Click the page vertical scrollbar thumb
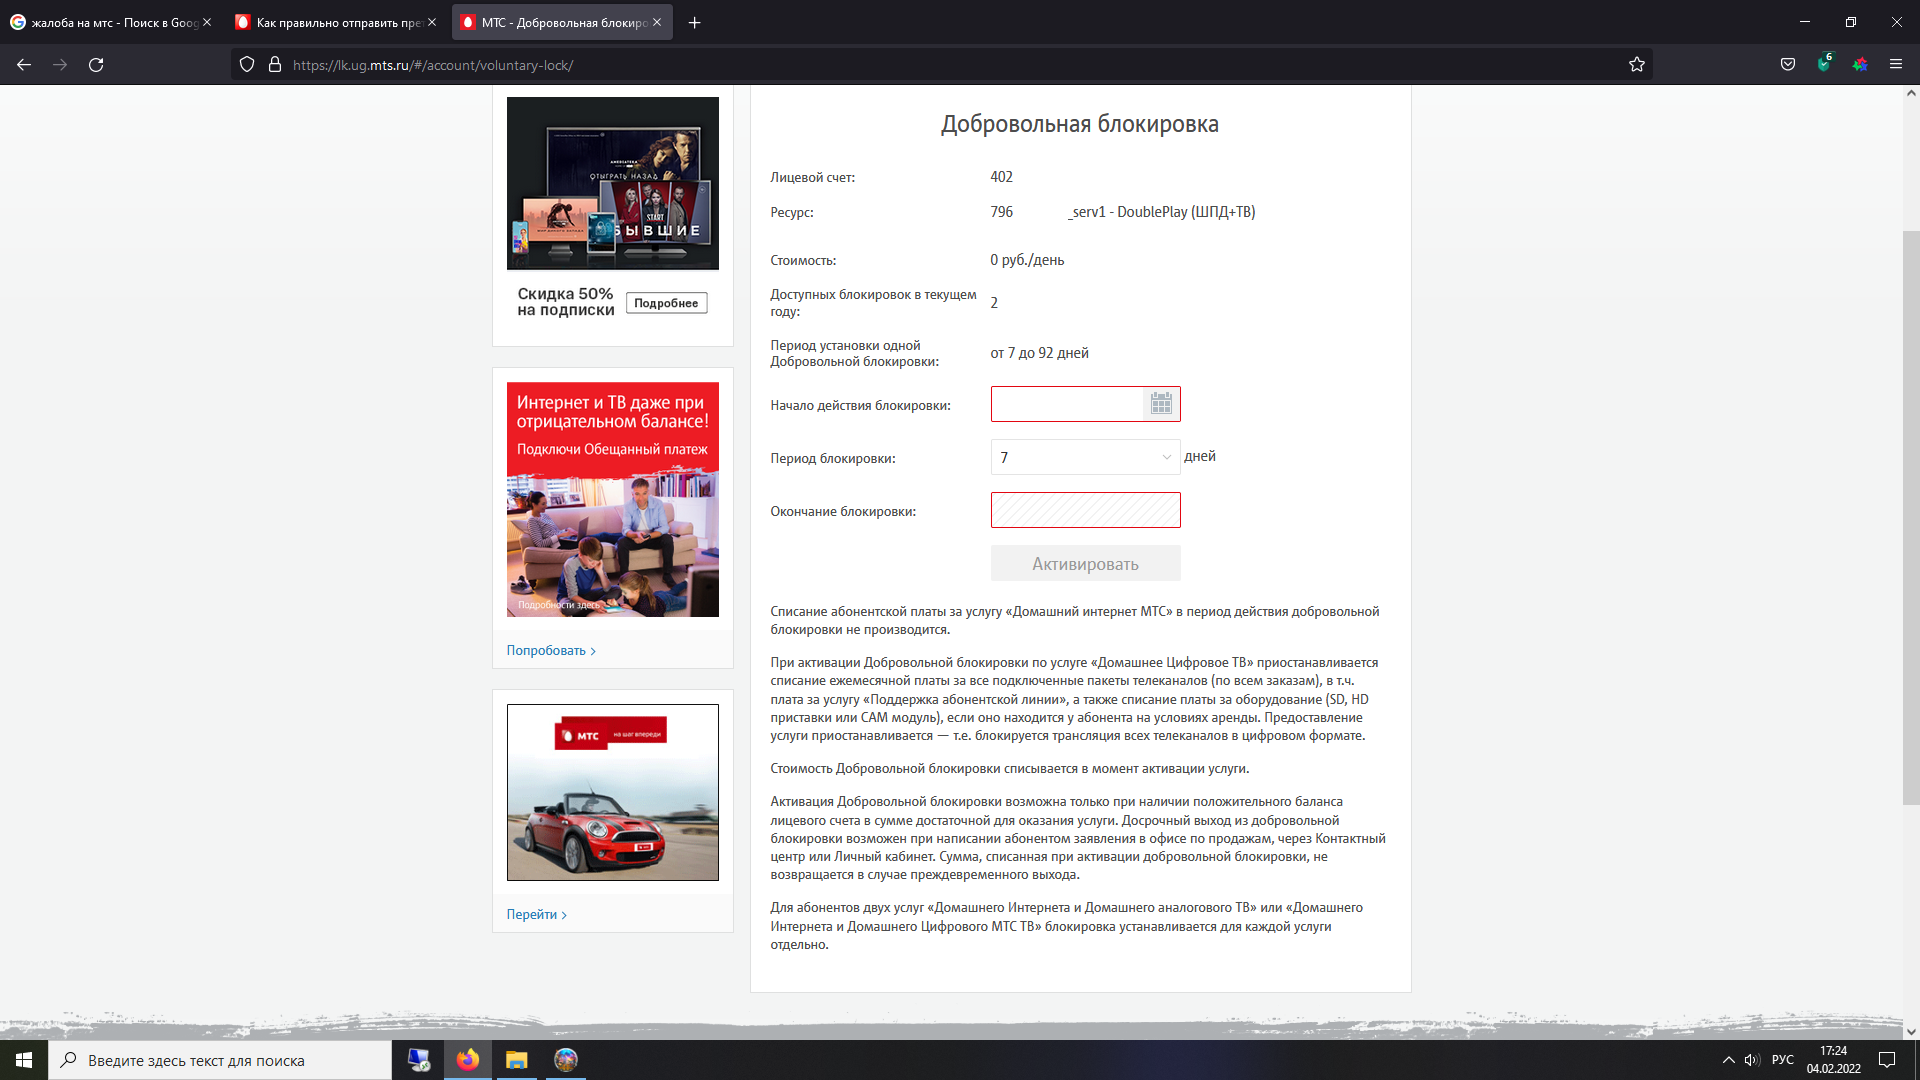The image size is (1920, 1080). (x=1911, y=517)
